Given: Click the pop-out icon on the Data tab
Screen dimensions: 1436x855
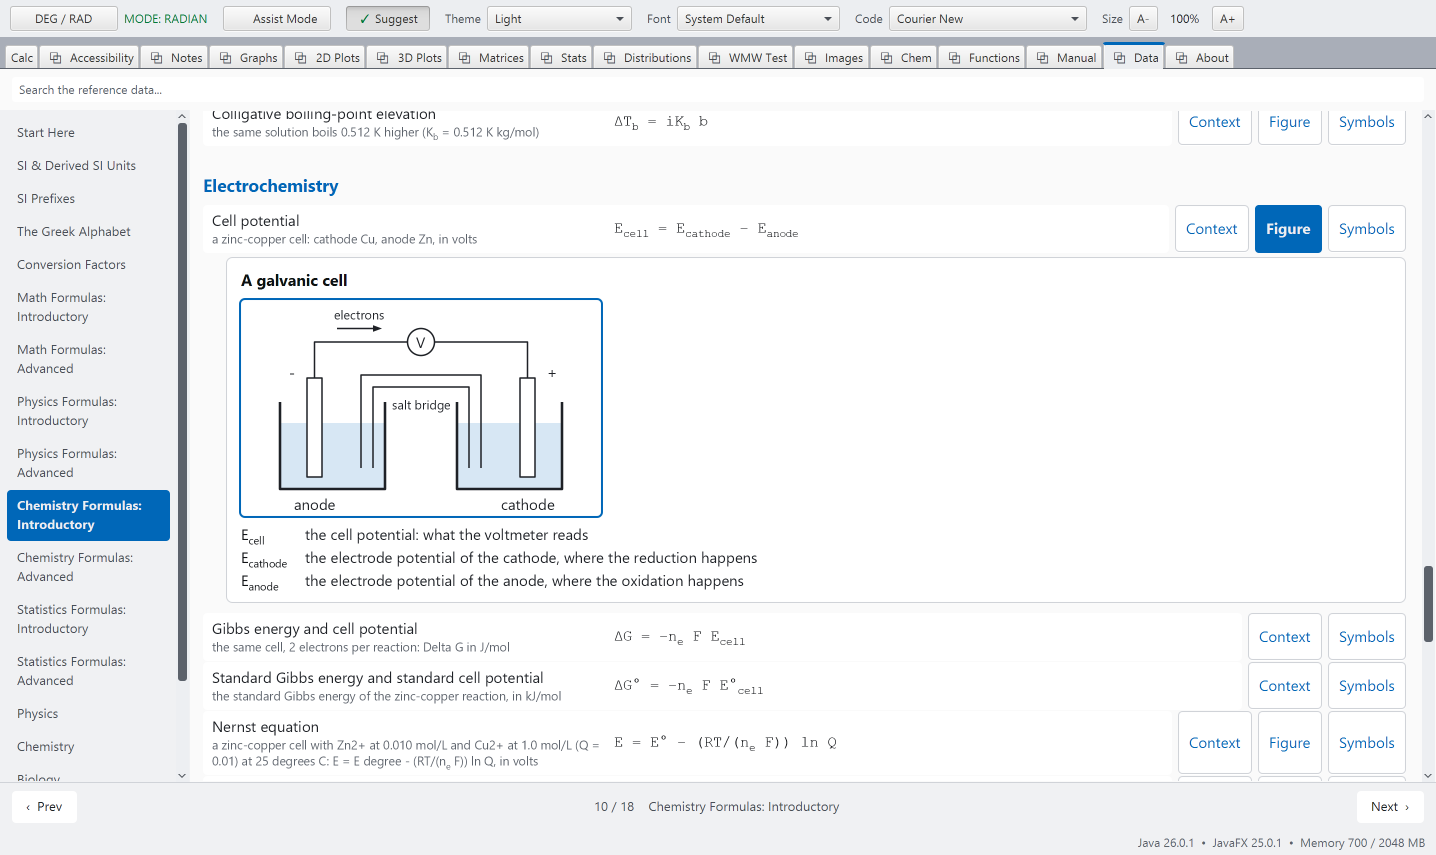Looking at the screenshot, I should [x=1120, y=58].
